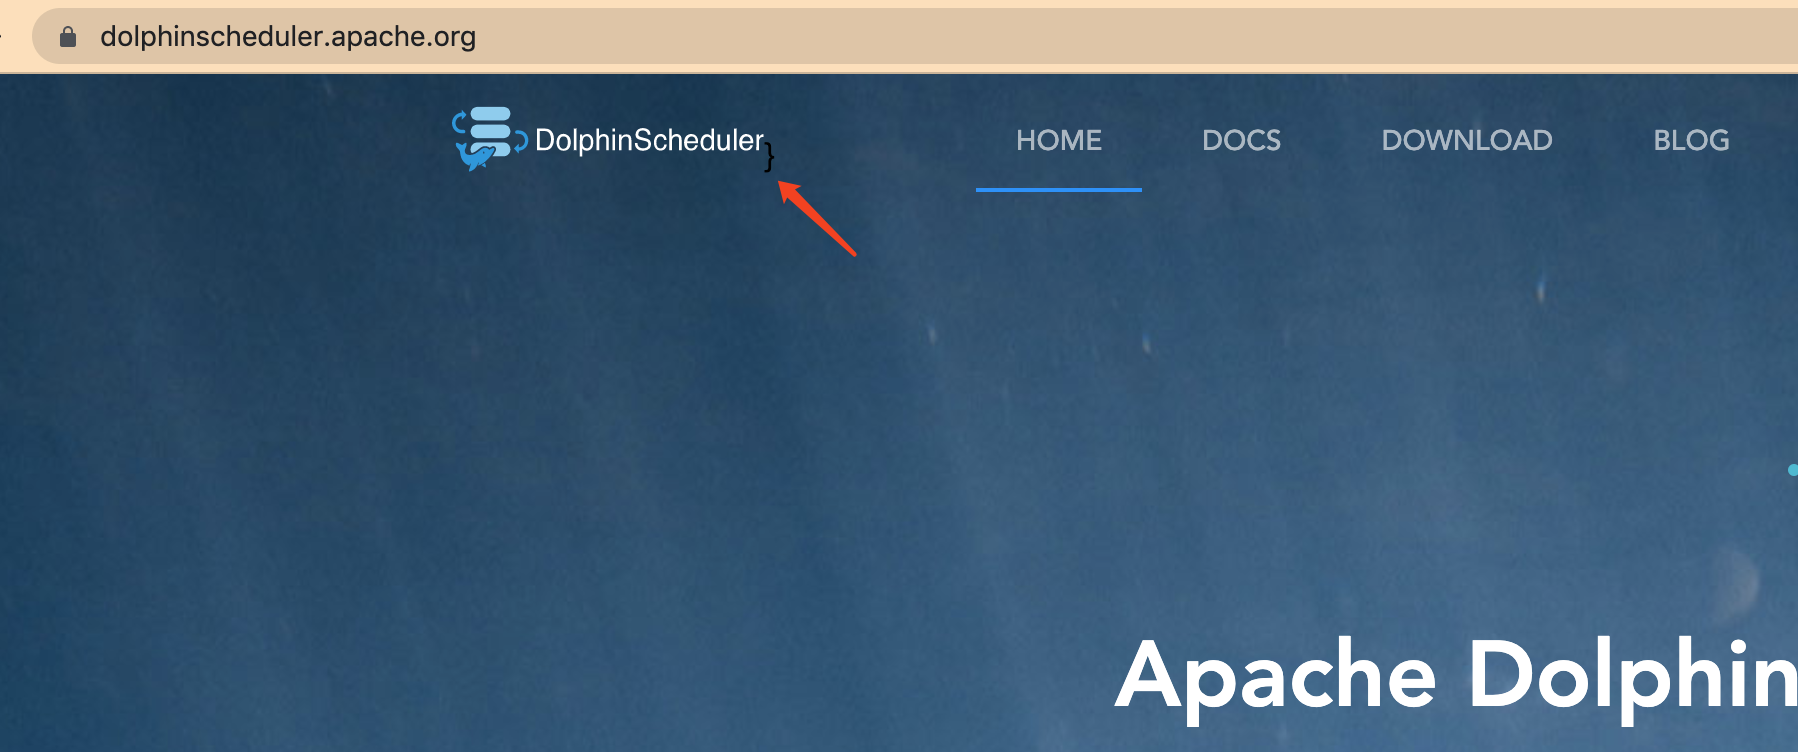
Task: Click the stray closing brace after the logo
Action: pyautogui.click(x=769, y=157)
